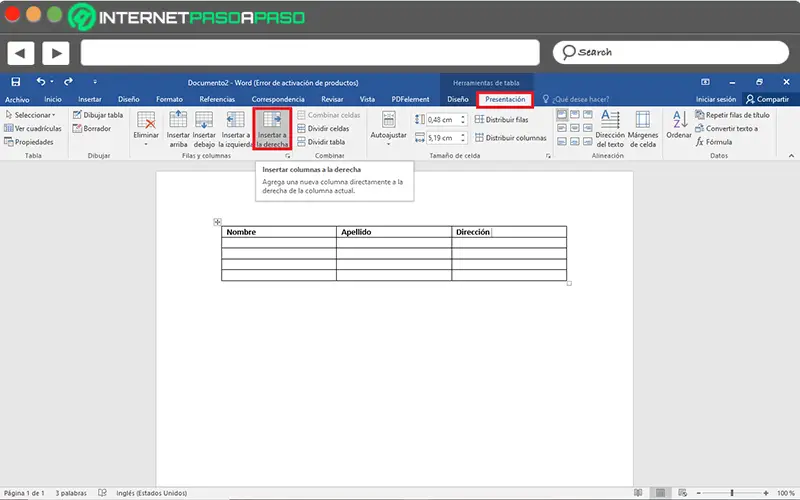The height and width of the screenshot is (500, 800).
Task: Select align bottom center icon
Action: tap(574, 142)
